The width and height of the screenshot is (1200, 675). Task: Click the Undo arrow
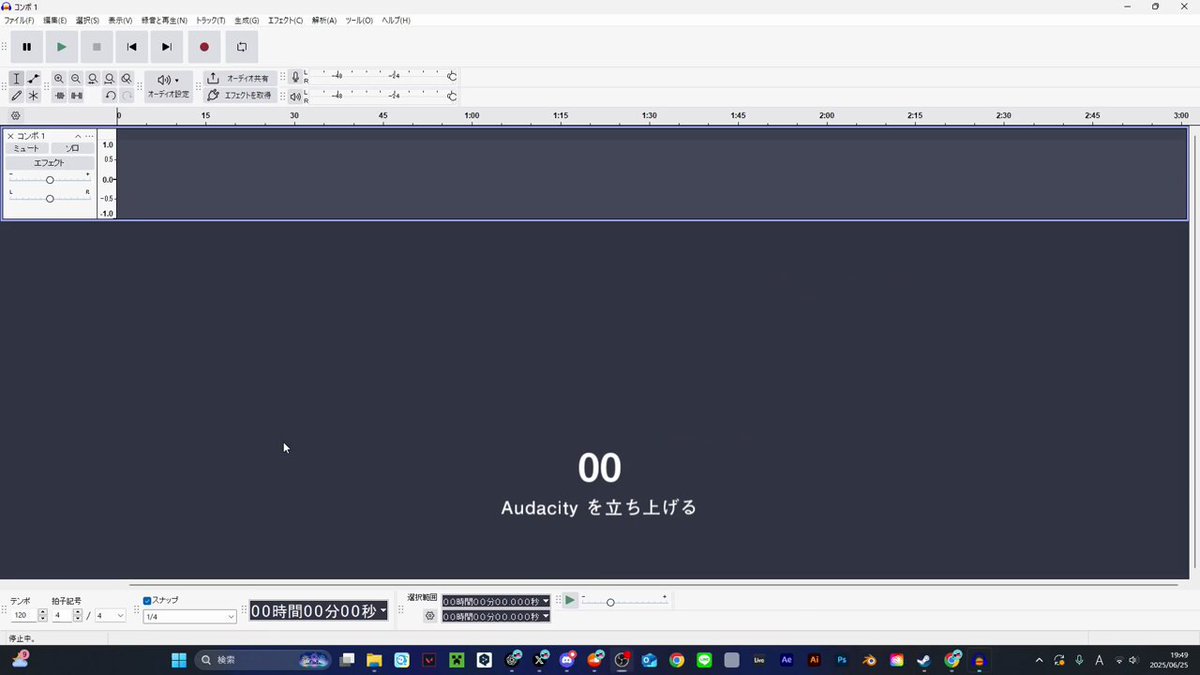tap(110, 96)
